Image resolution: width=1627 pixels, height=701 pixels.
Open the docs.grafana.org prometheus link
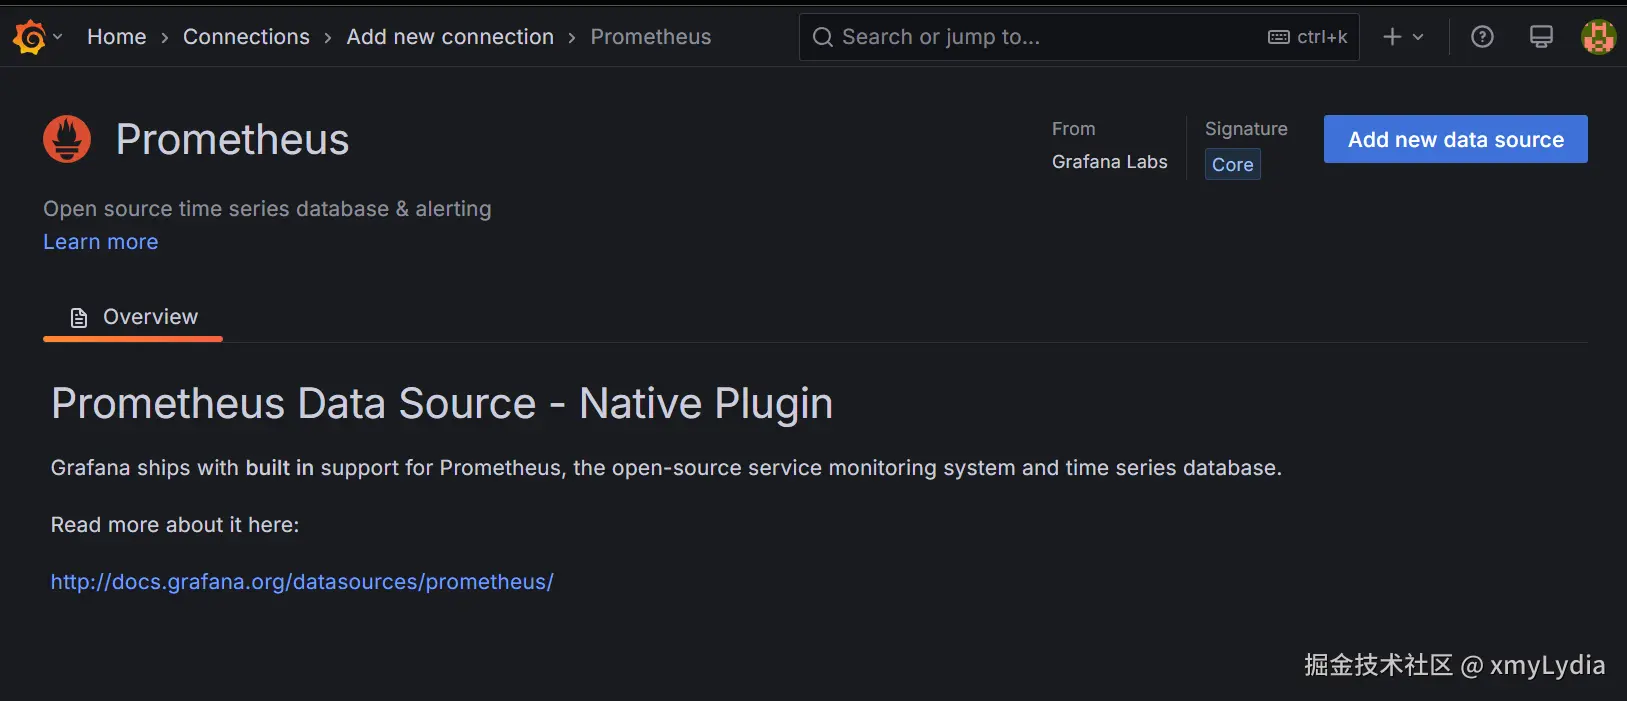pyautogui.click(x=302, y=582)
